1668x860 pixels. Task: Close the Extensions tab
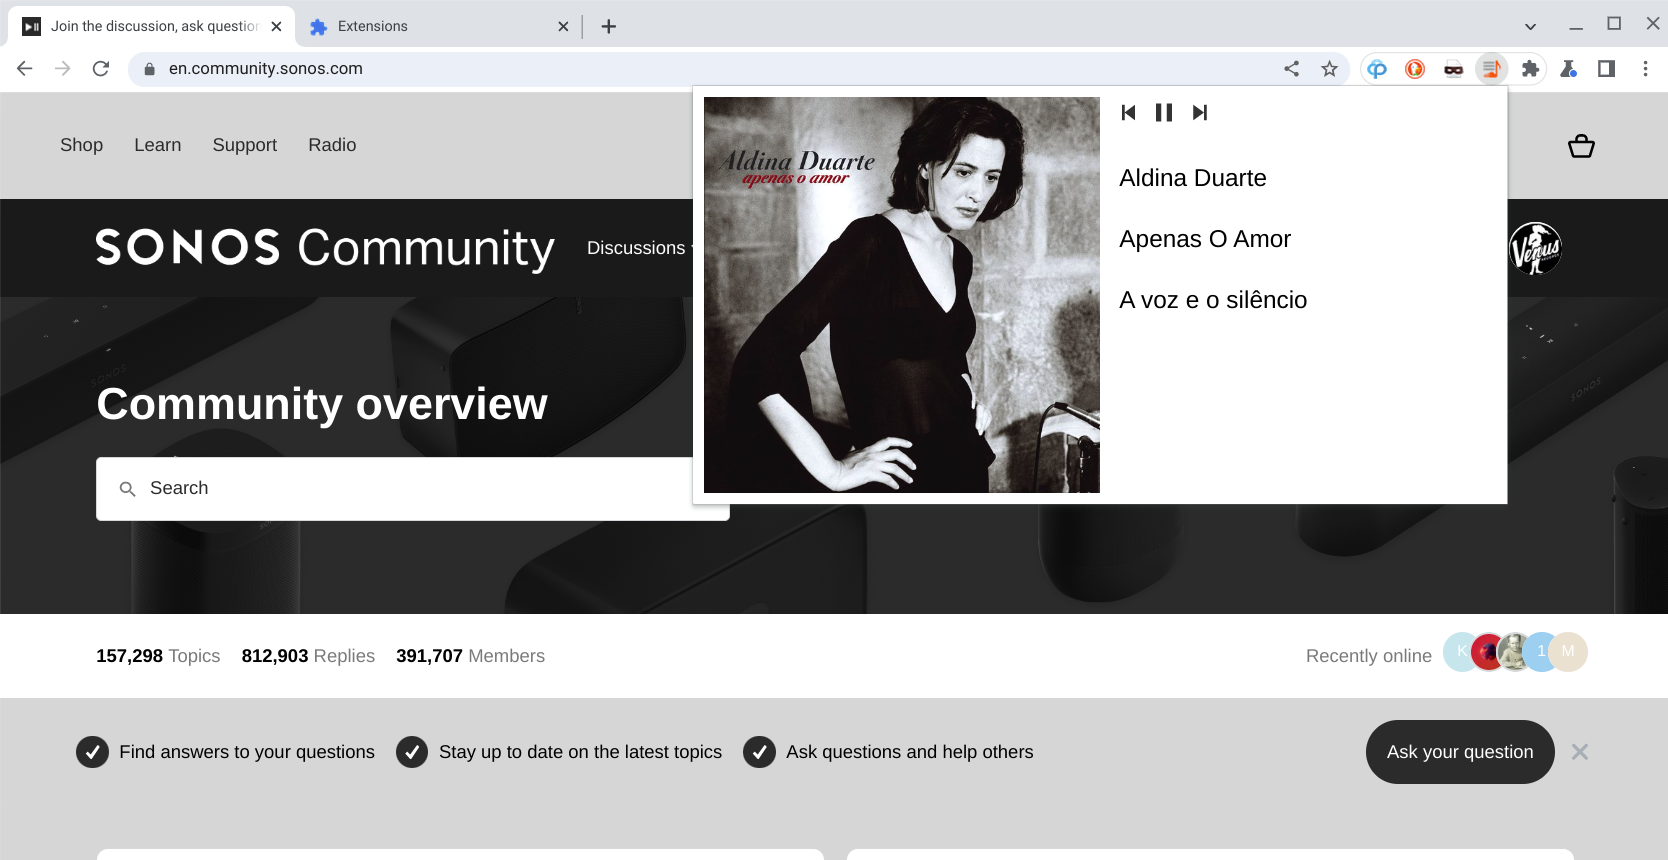tap(563, 26)
